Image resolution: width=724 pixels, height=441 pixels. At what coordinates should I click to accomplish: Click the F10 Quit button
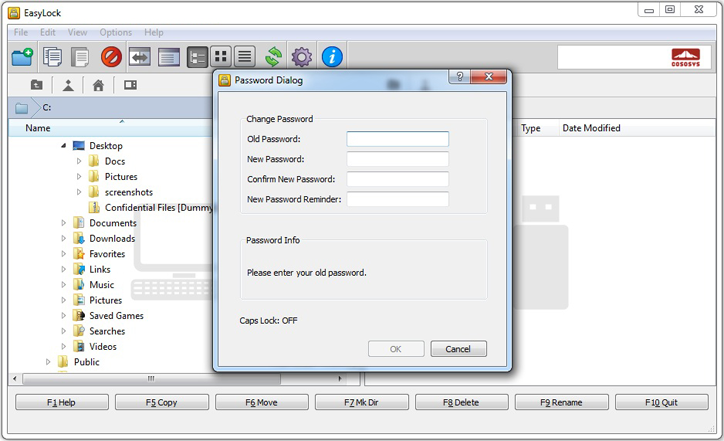coord(661,402)
